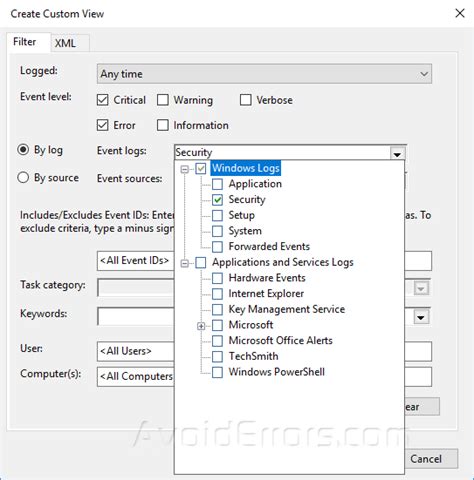474x480 pixels.
Task: Check the TechSmith checkbox
Action: (217, 356)
